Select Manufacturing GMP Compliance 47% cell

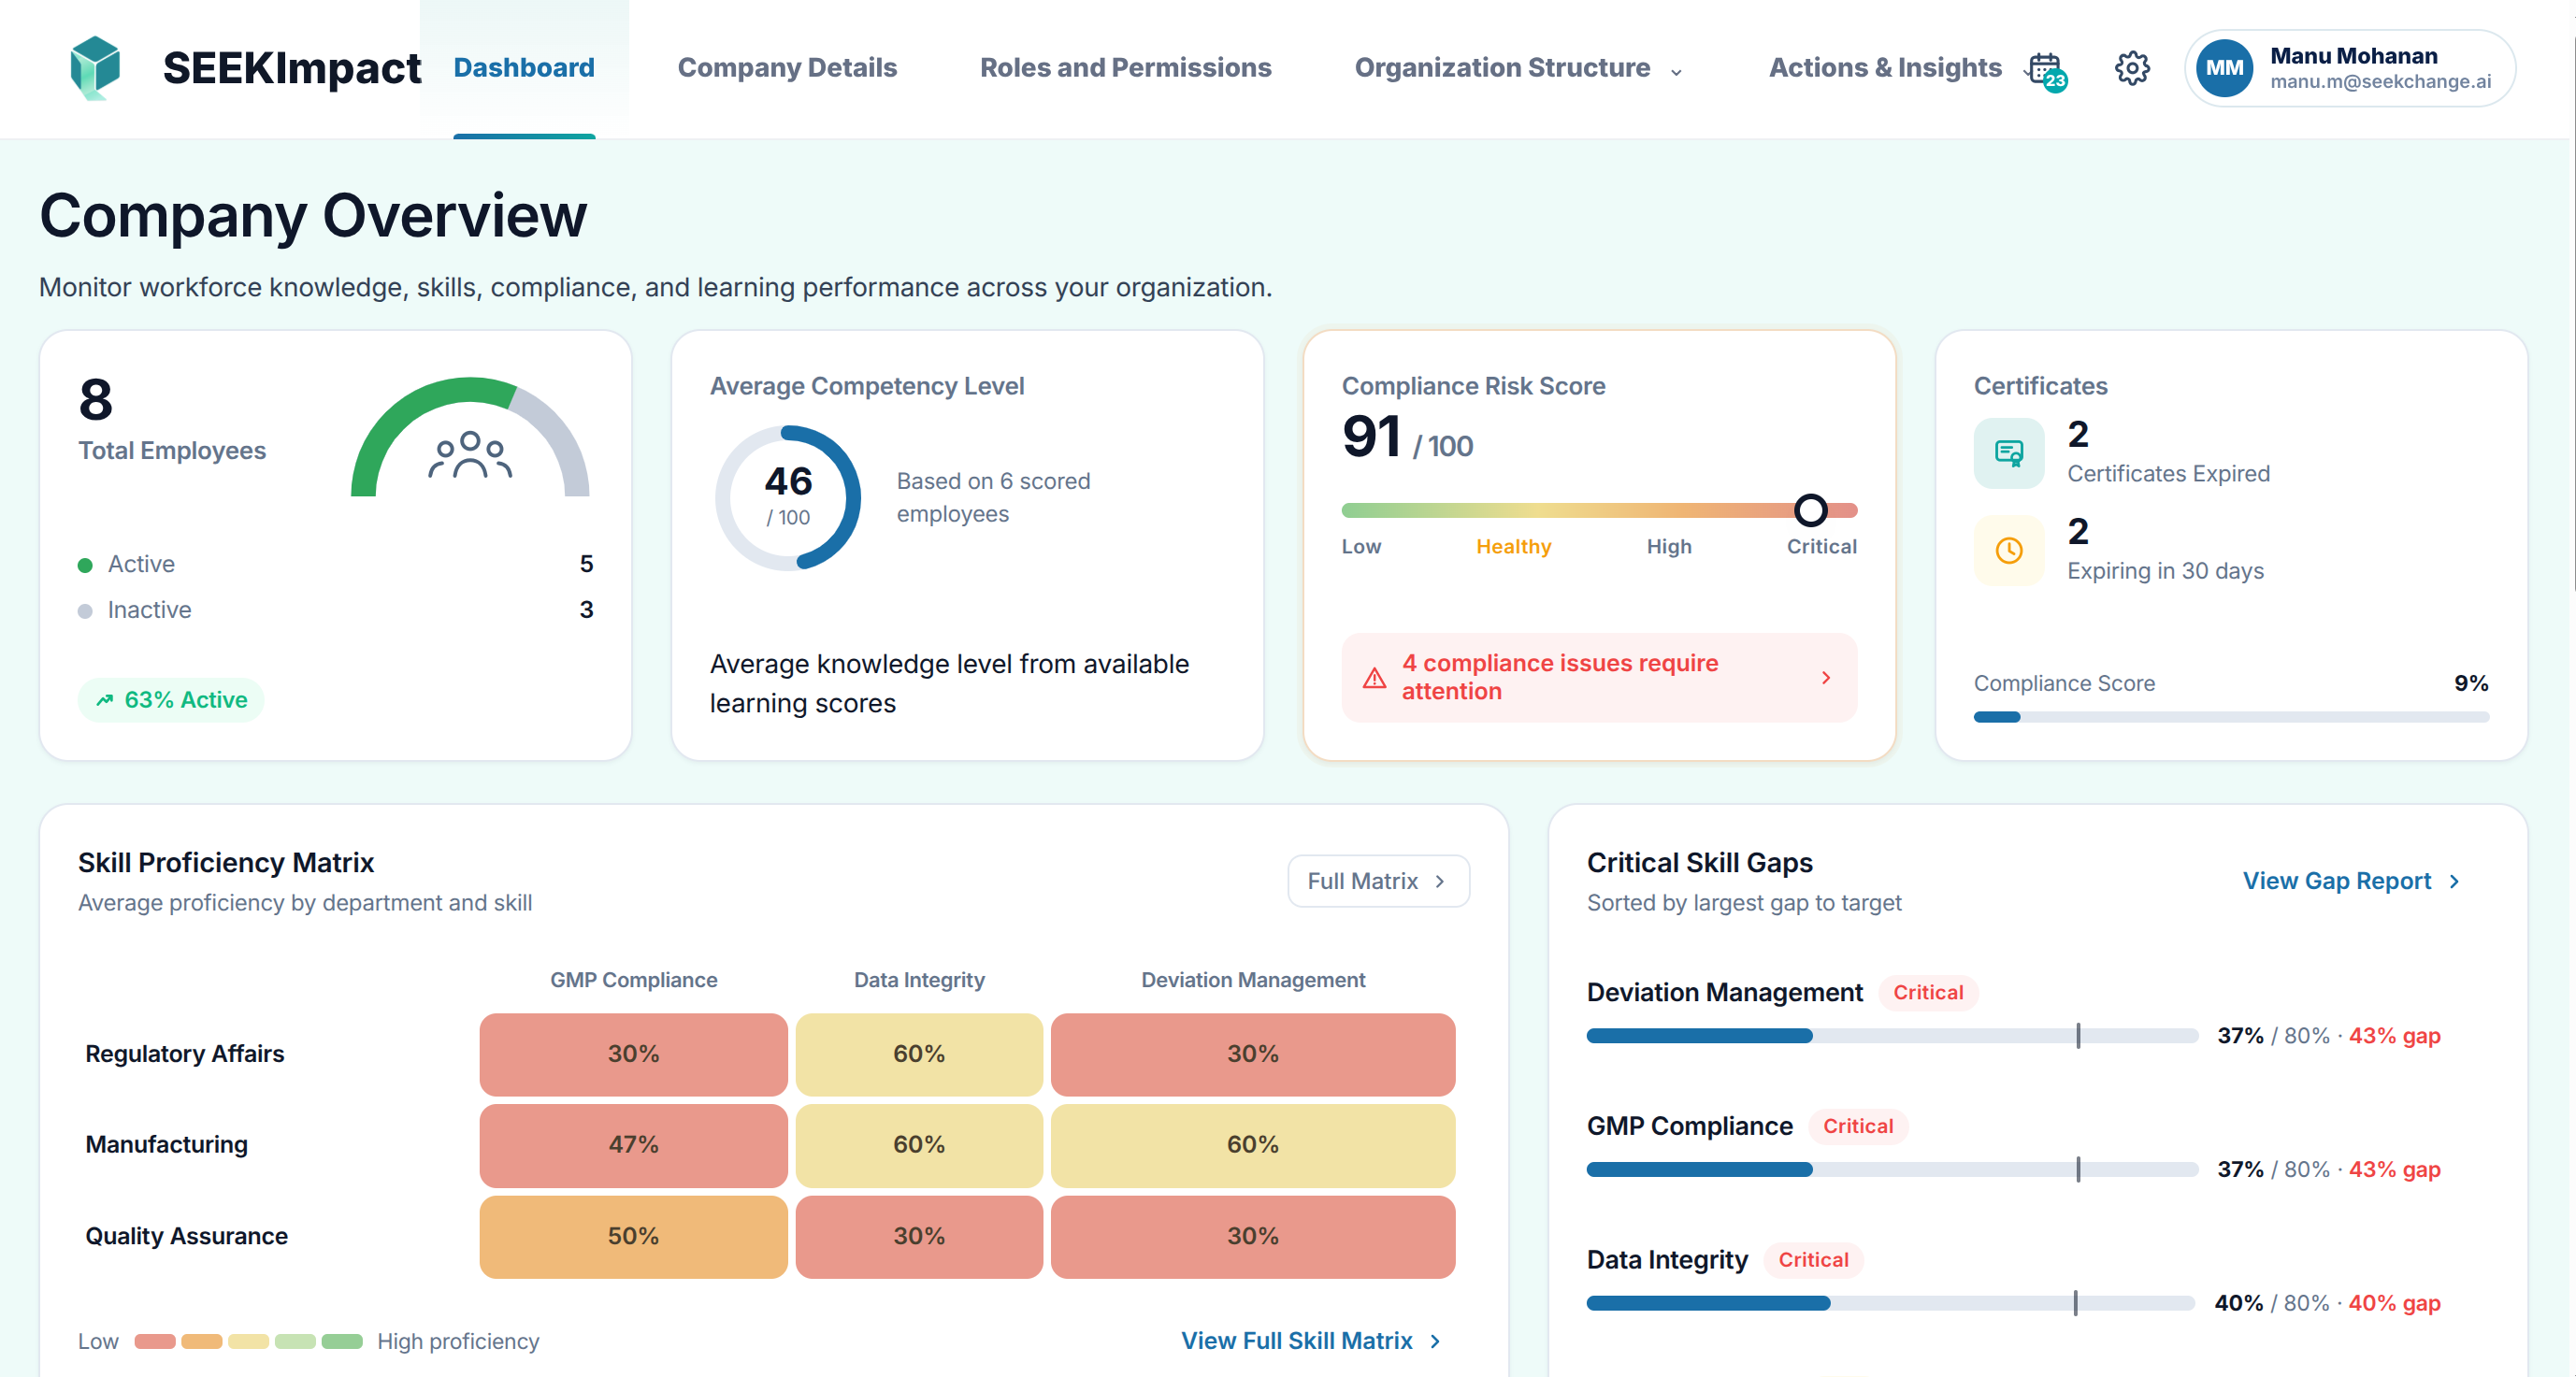[x=633, y=1145]
